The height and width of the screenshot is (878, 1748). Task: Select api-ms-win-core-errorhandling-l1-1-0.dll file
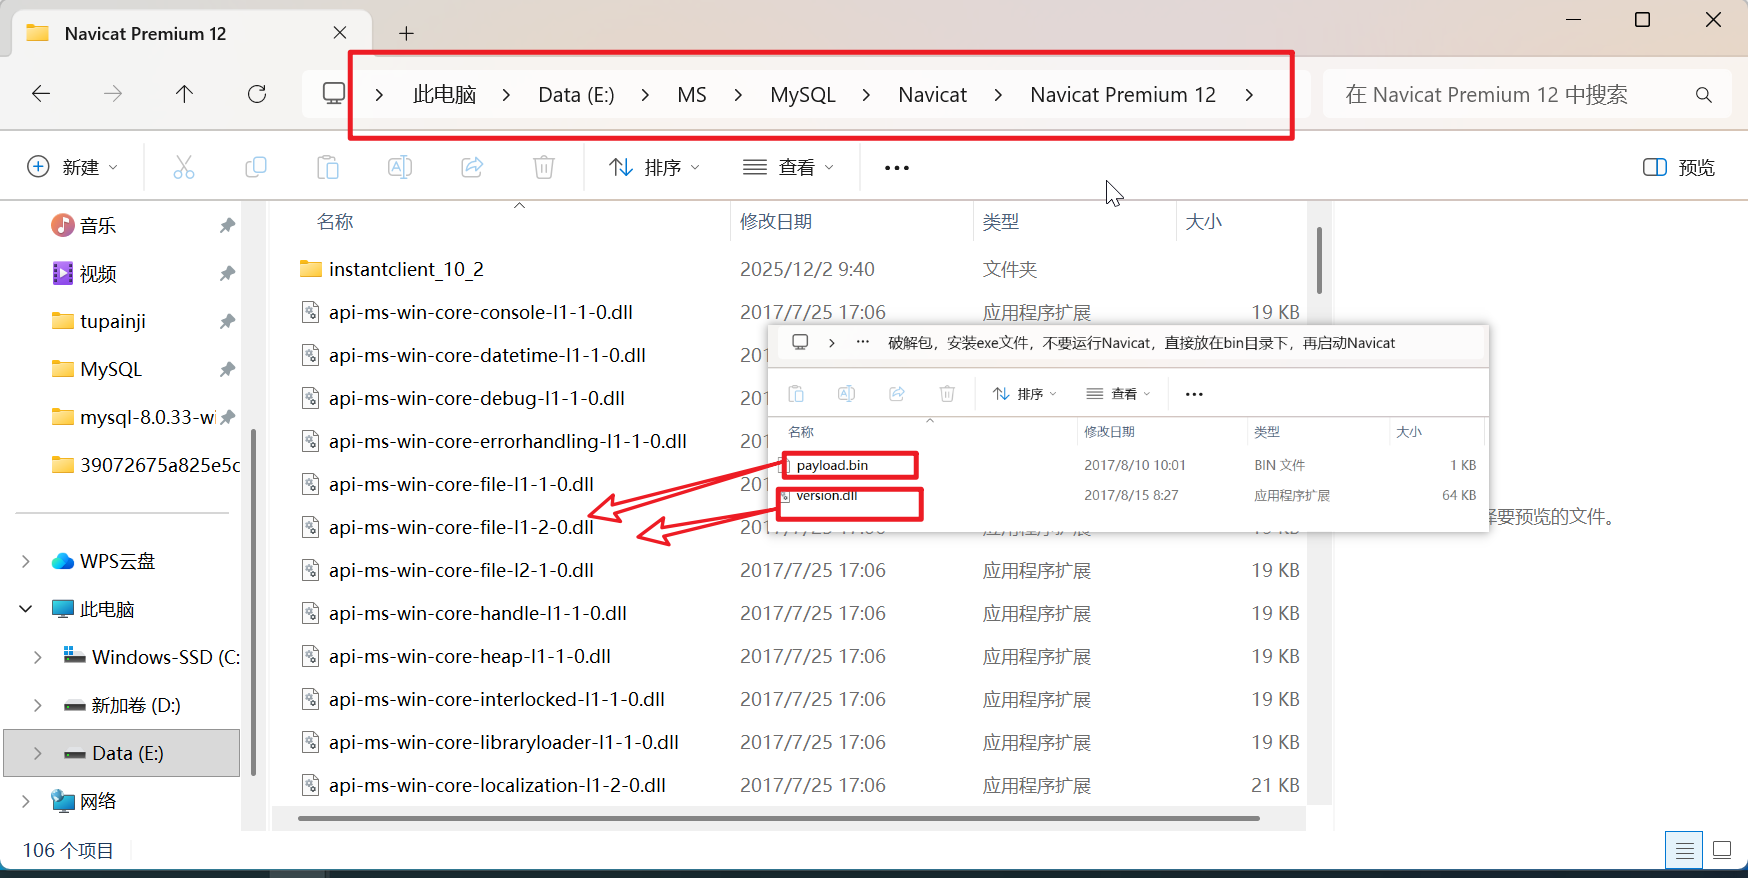508,442
